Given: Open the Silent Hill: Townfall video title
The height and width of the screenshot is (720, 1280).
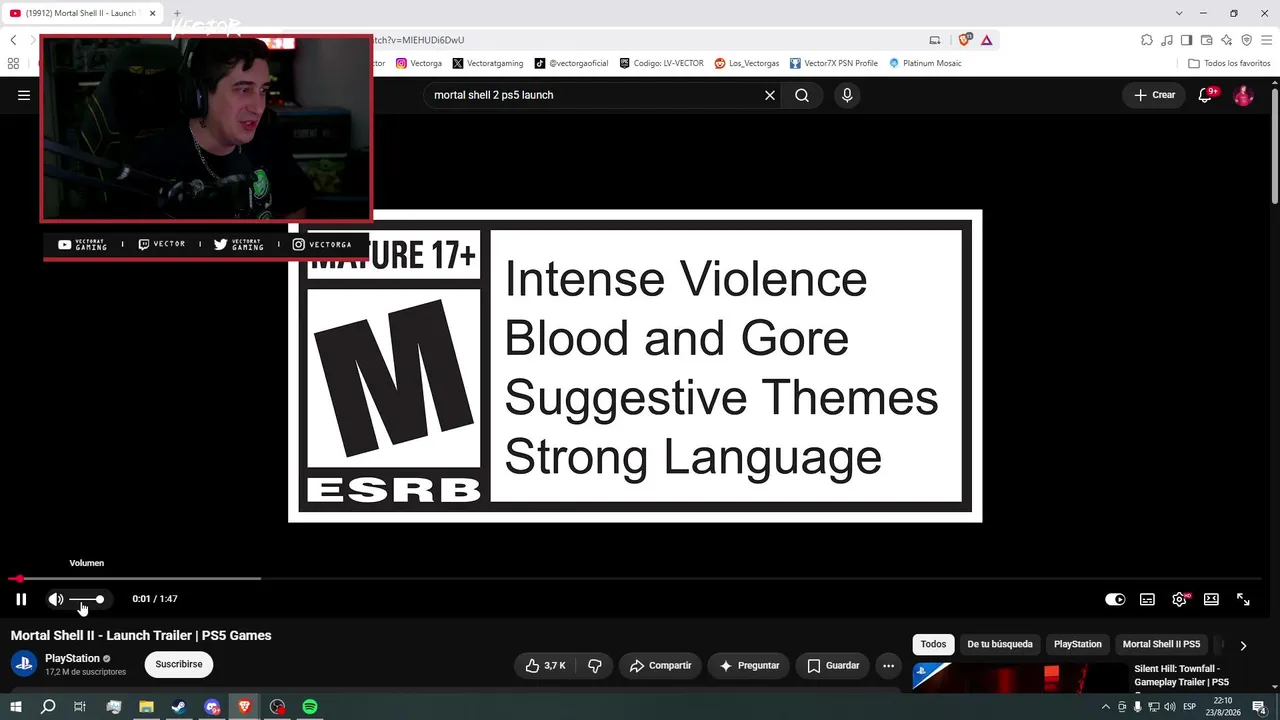Looking at the screenshot, I should 1182,675.
